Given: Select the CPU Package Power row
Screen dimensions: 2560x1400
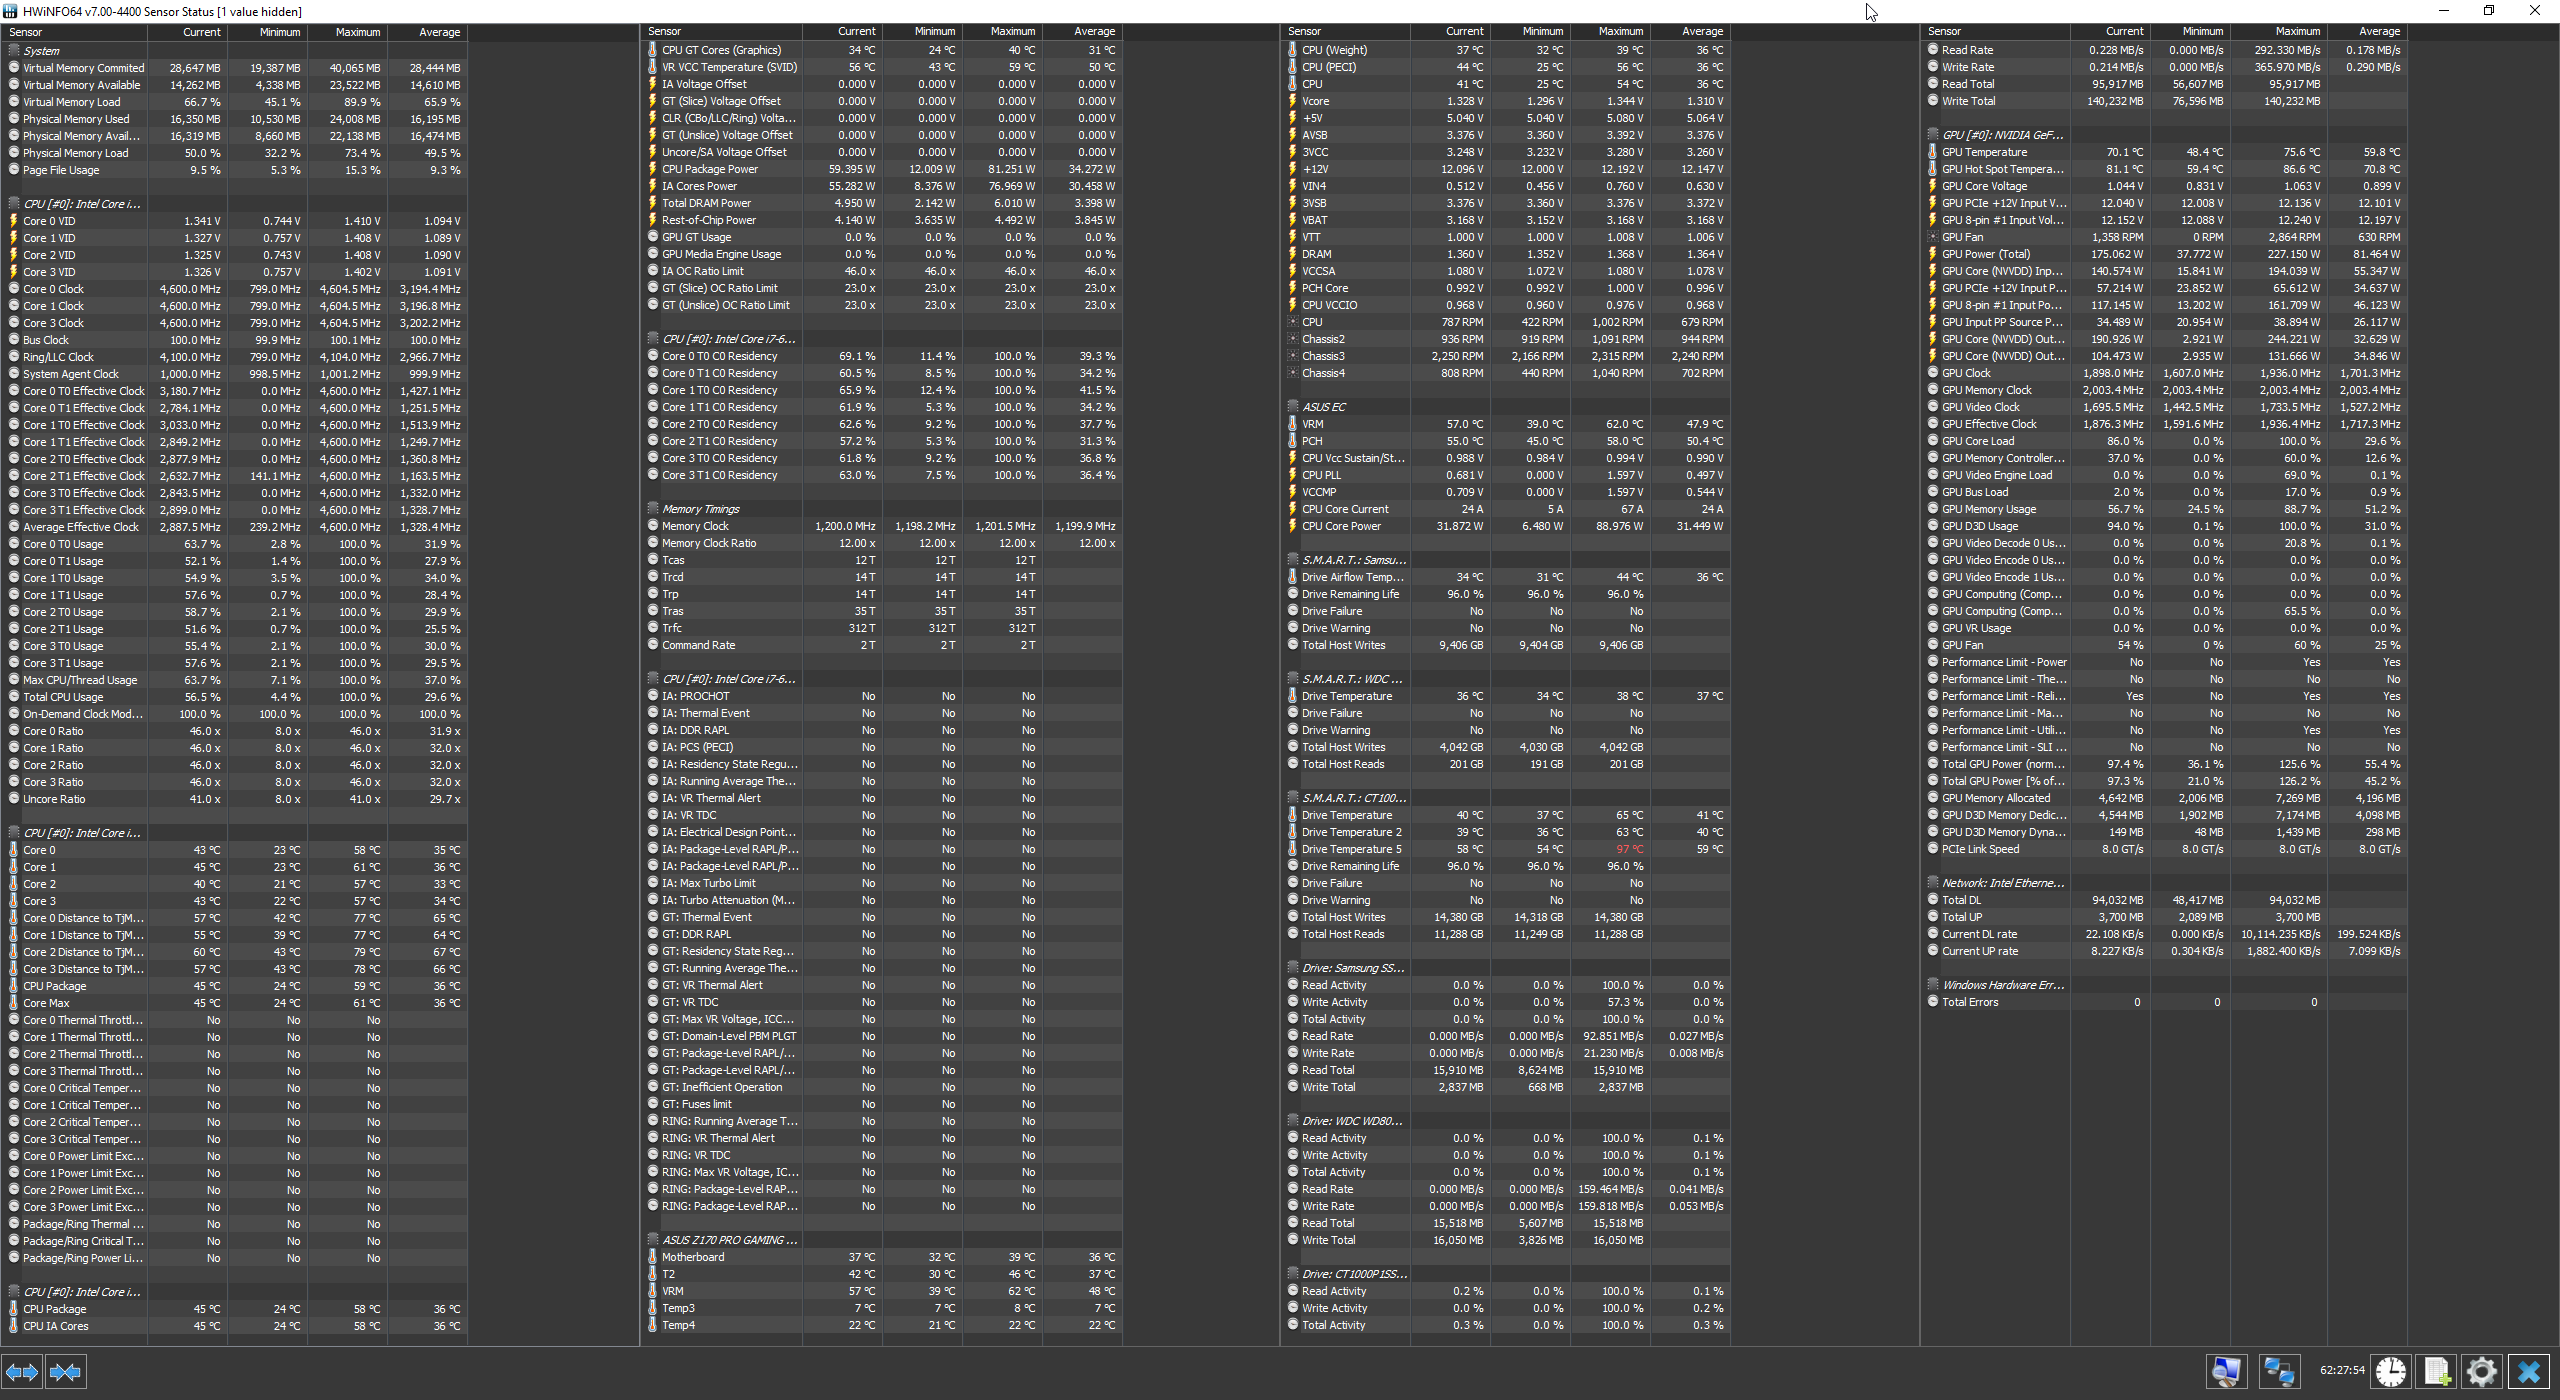Looking at the screenshot, I should pos(709,169).
